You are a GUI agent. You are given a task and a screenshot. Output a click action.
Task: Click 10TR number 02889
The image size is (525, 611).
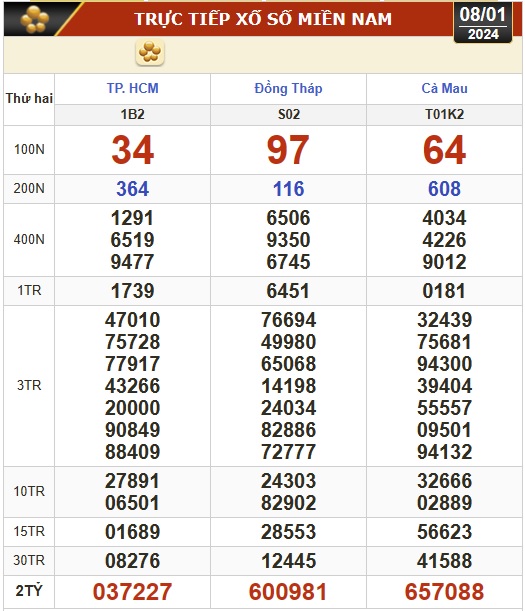click(444, 503)
